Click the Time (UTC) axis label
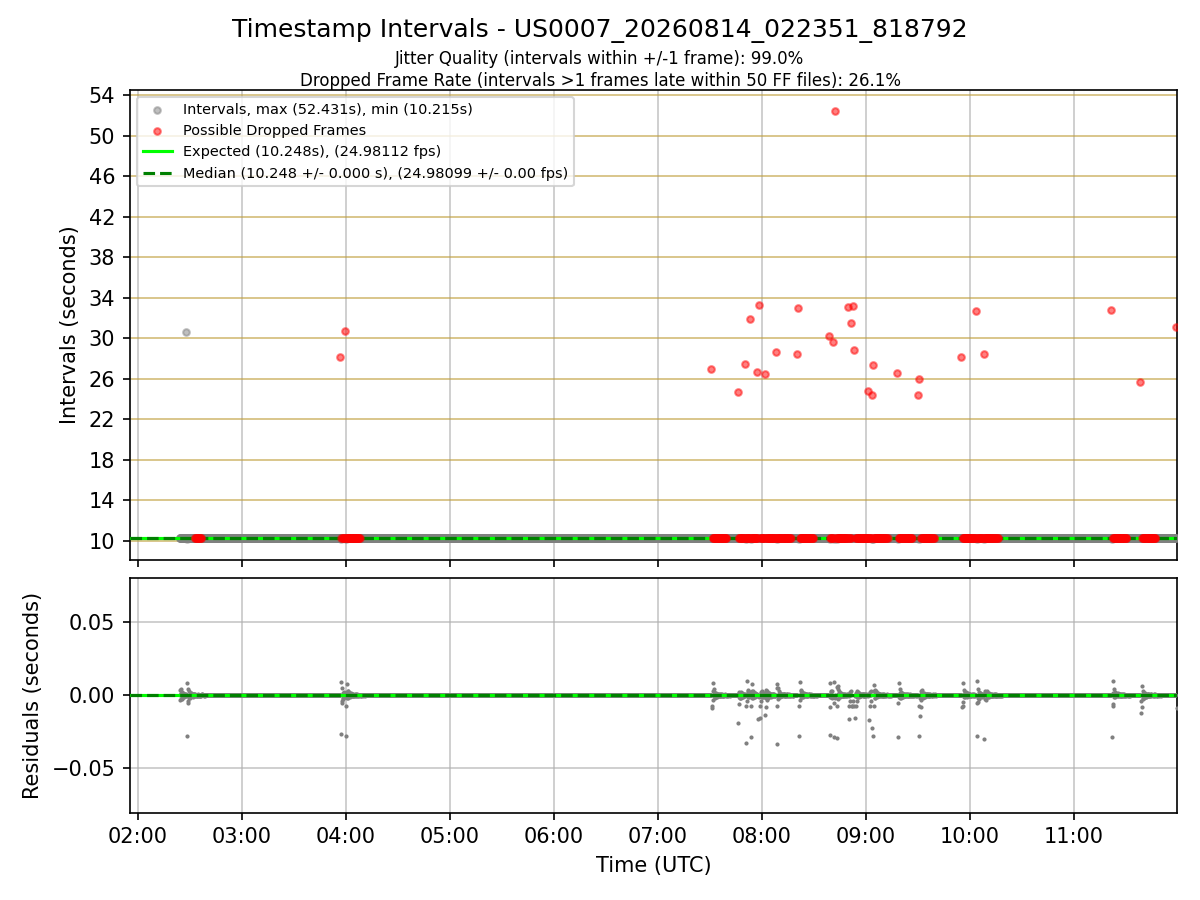The height and width of the screenshot is (900, 1200). tap(654, 865)
